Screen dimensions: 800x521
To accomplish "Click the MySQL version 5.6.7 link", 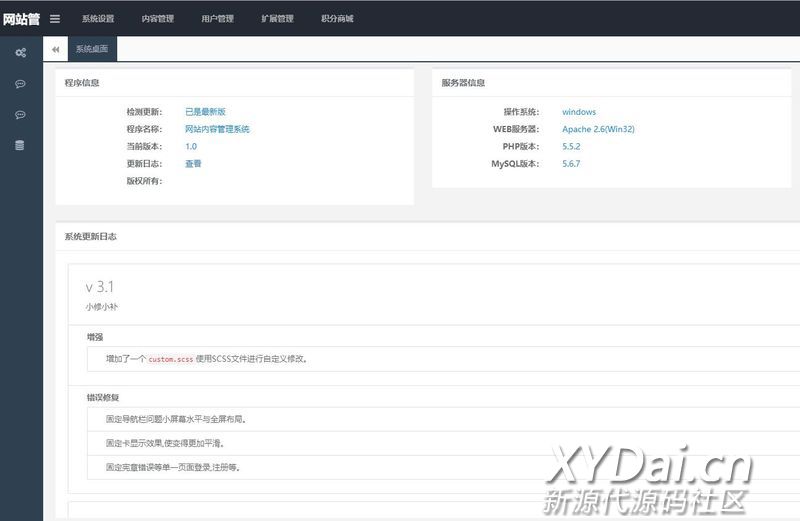I will click(571, 163).
